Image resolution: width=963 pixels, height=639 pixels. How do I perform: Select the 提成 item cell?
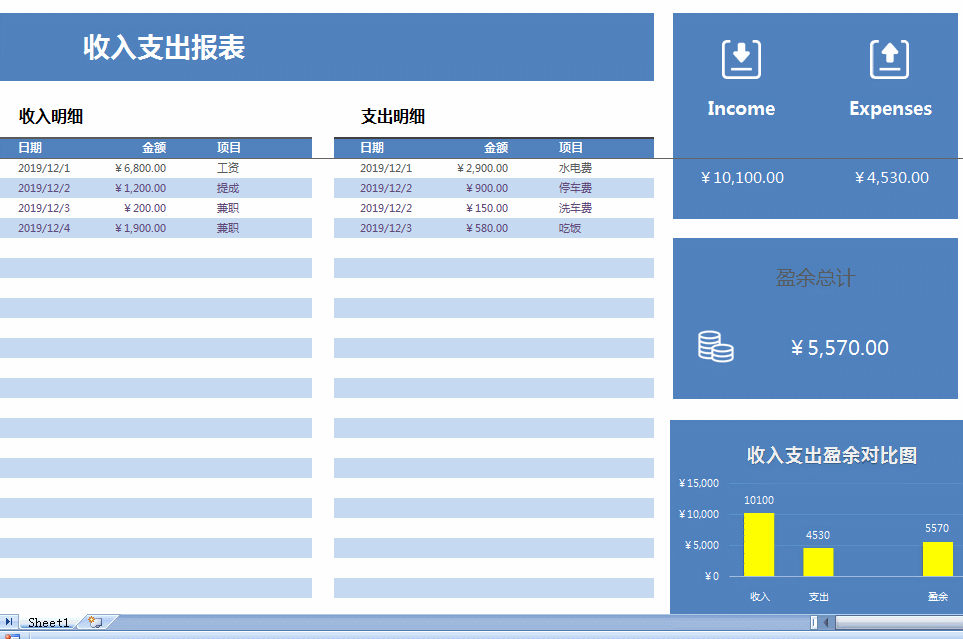coord(228,188)
